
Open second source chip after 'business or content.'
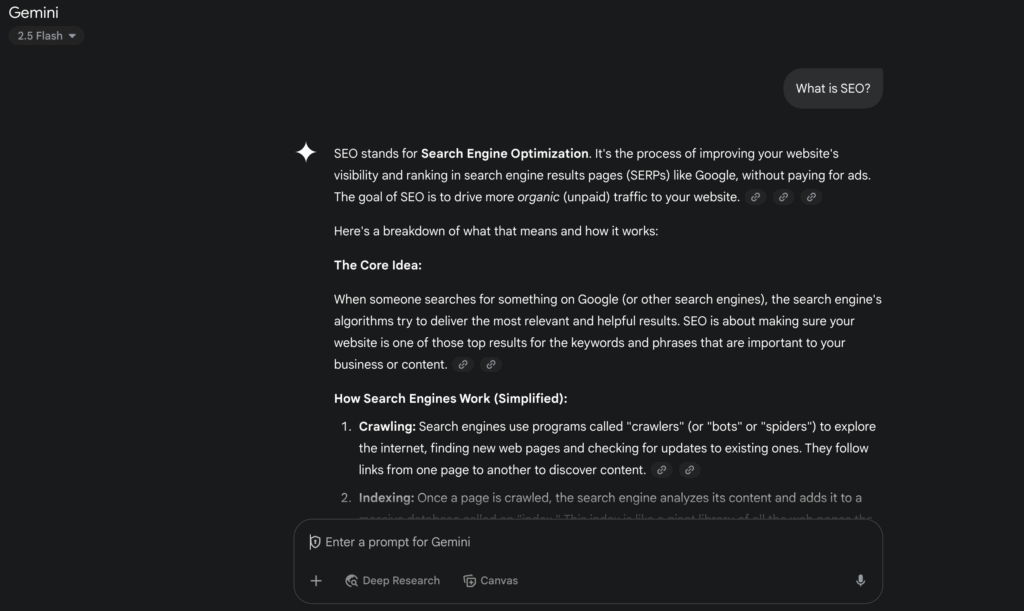point(490,365)
